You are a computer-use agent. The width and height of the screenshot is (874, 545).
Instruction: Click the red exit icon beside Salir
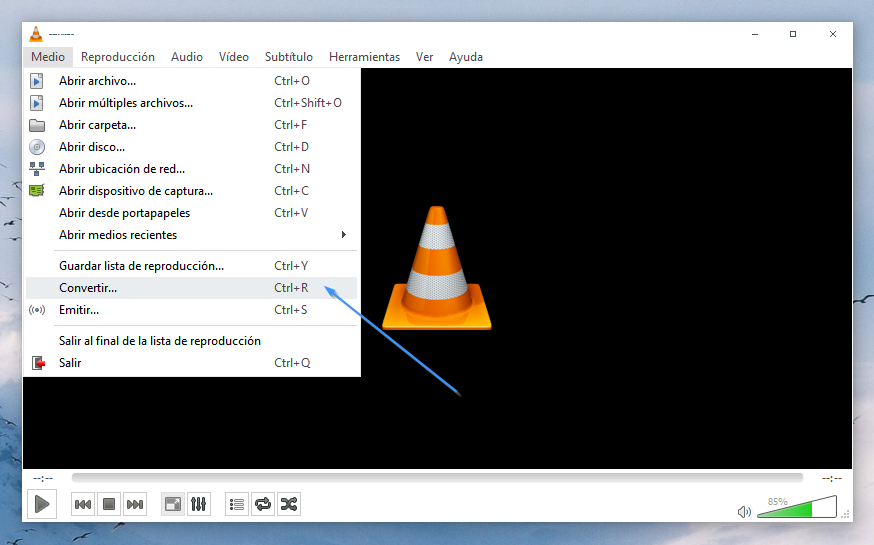coord(38,363)
